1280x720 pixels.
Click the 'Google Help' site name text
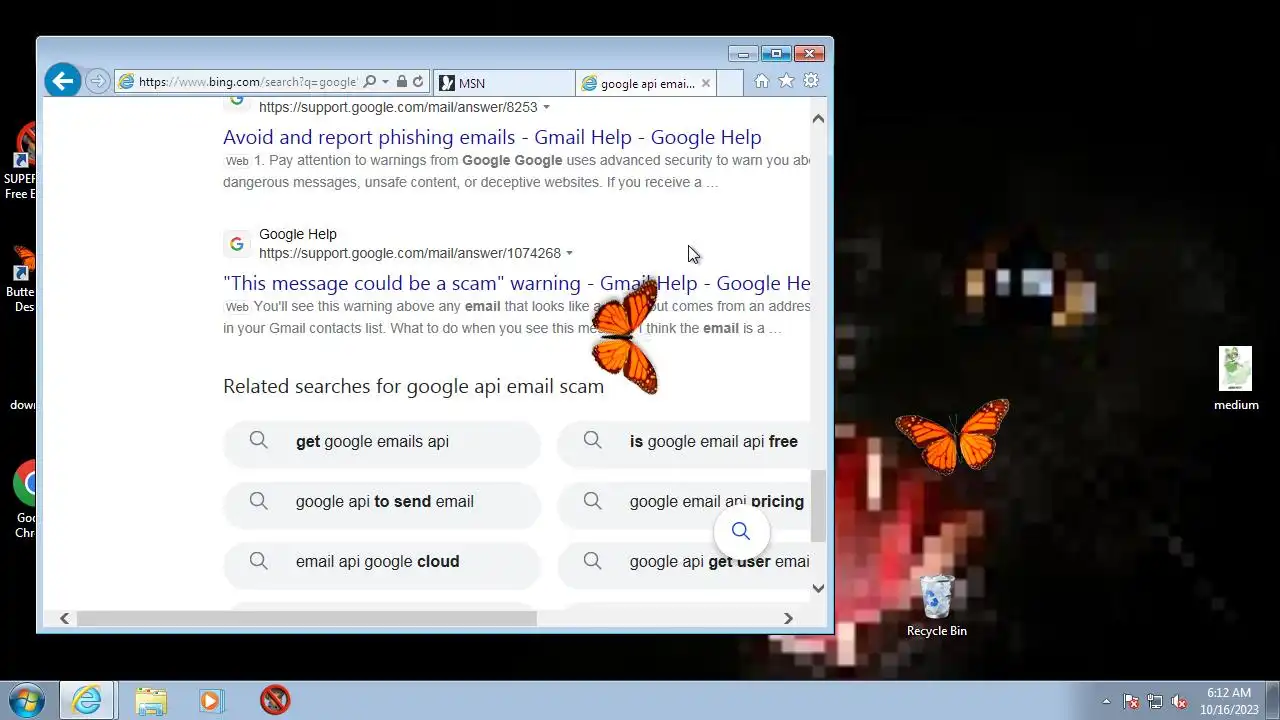pyautogui.click(x=298, y=234)
